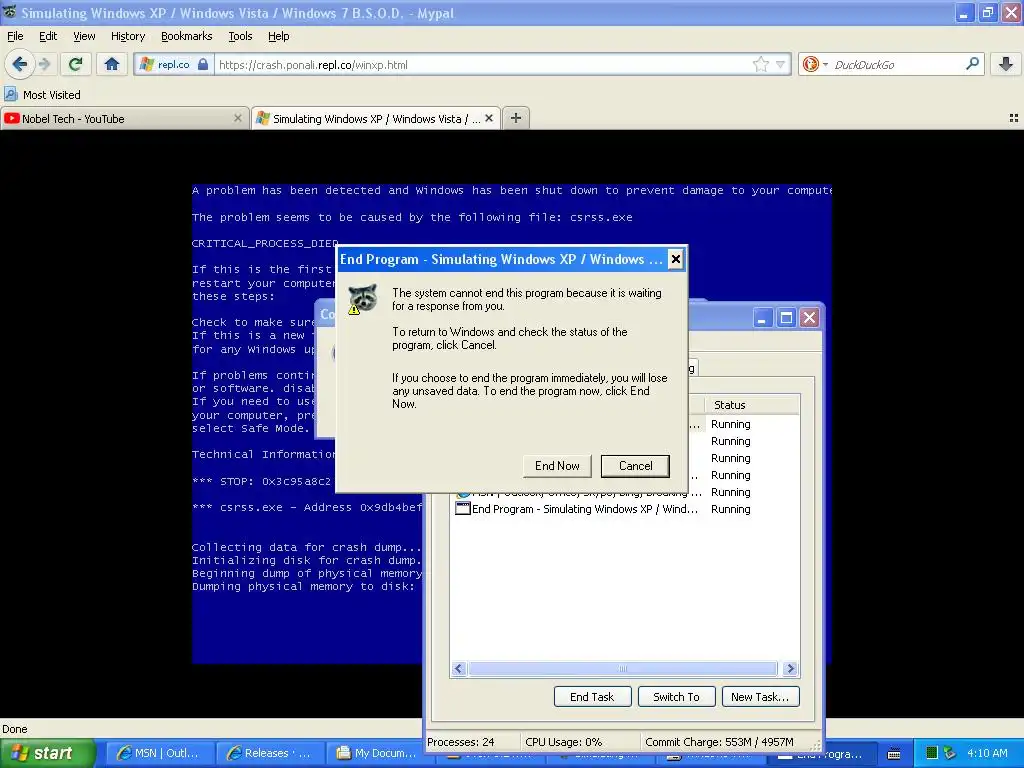The width and height of the screenshot is (1024, 768).
Task: Switch to the Nobel Tech - YouTube tab
Action: (x=124, y=118)
